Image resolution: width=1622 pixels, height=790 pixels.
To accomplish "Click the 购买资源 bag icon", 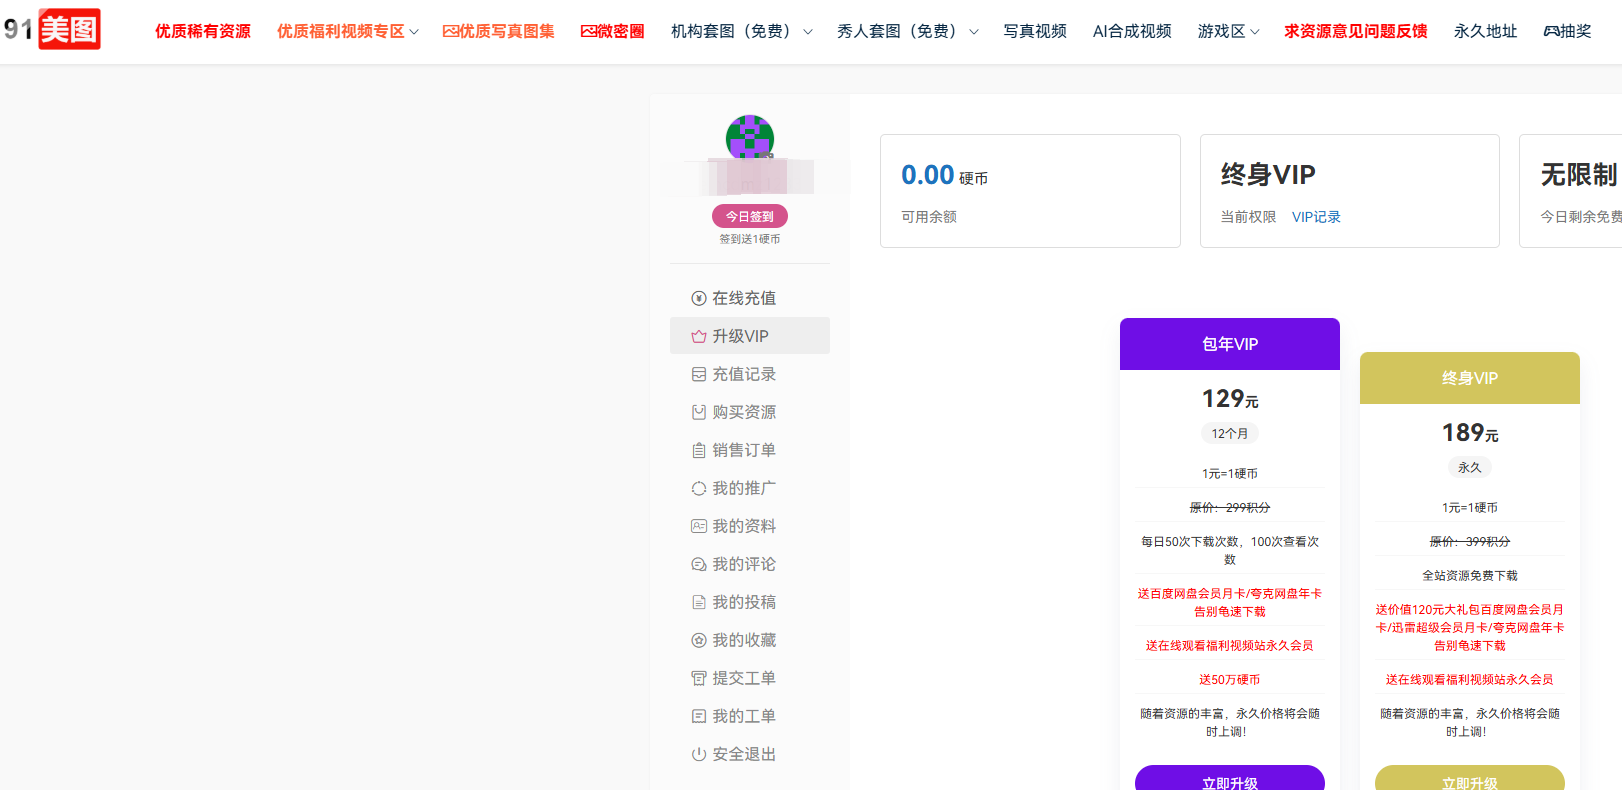I will click(699, 412).
